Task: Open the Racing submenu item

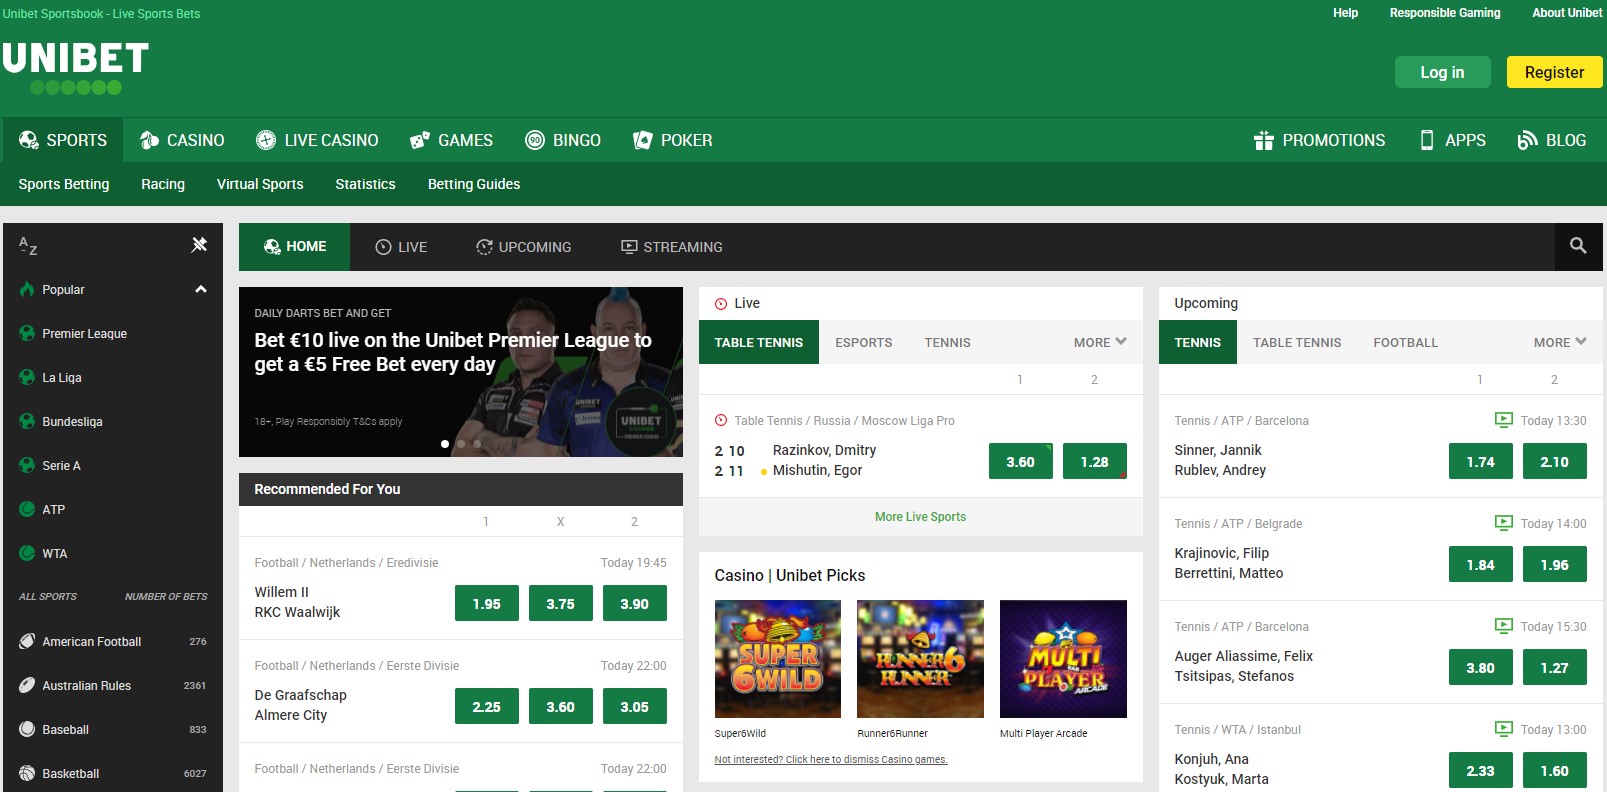Action: [x=163, y=184]
